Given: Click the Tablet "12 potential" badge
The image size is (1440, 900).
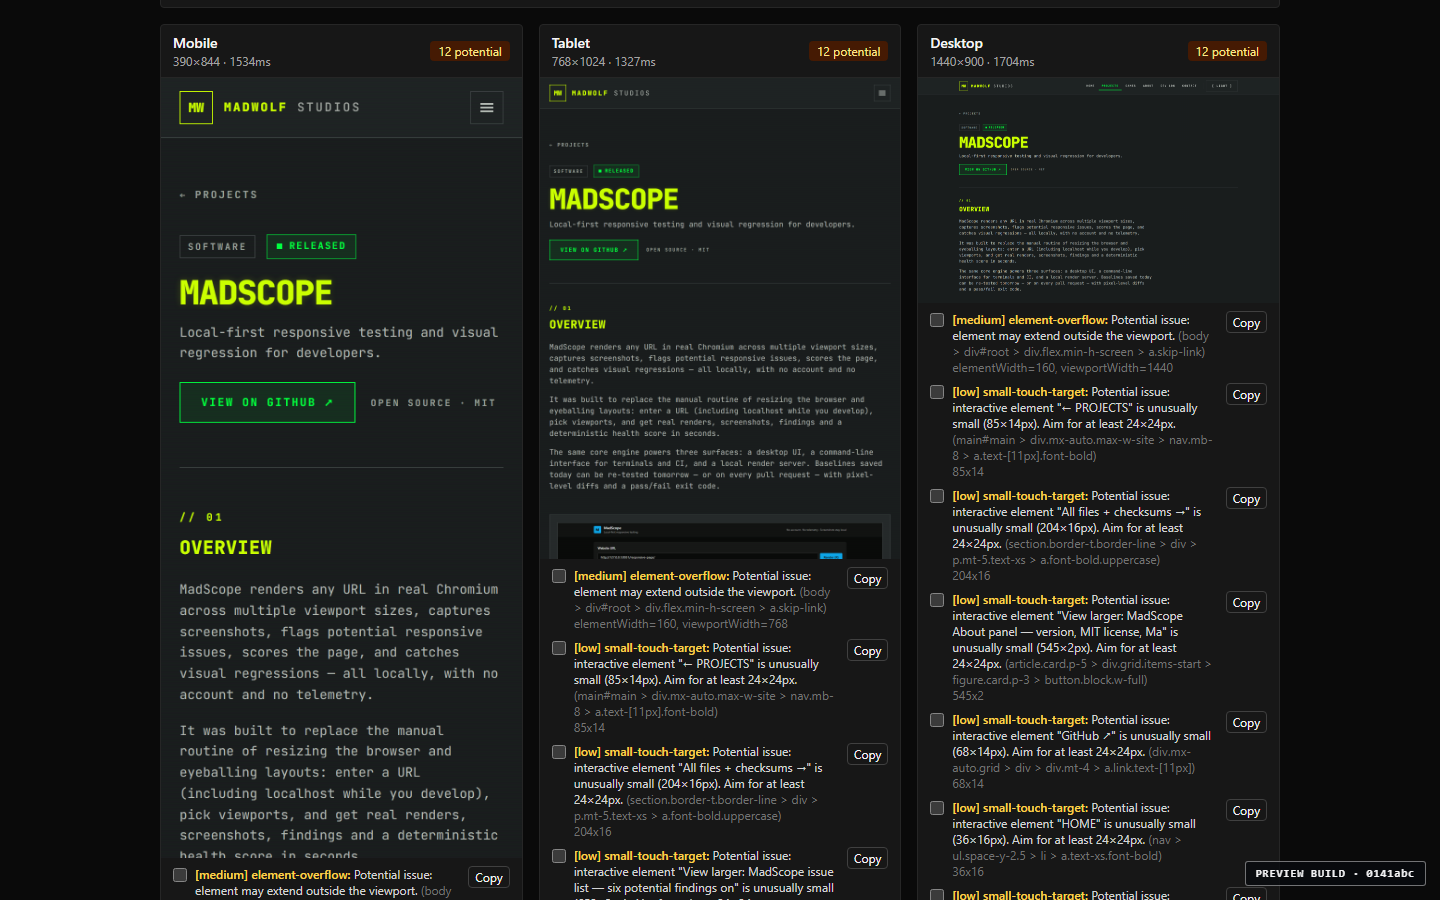Looking at the screenshot, I should [849, 52].
